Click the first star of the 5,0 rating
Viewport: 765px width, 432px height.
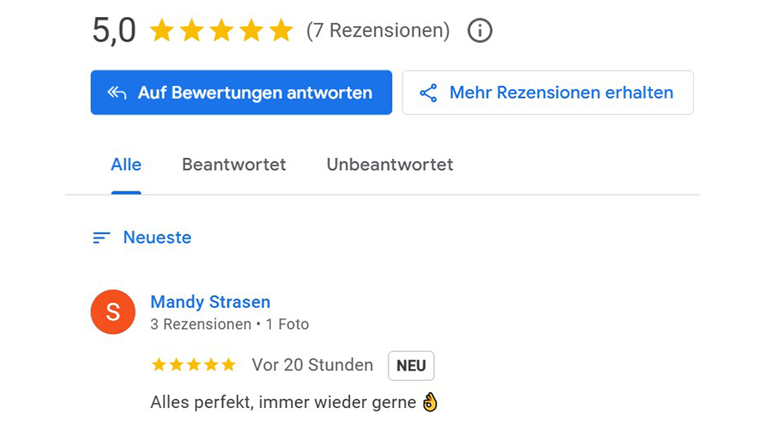click(162, 31)
